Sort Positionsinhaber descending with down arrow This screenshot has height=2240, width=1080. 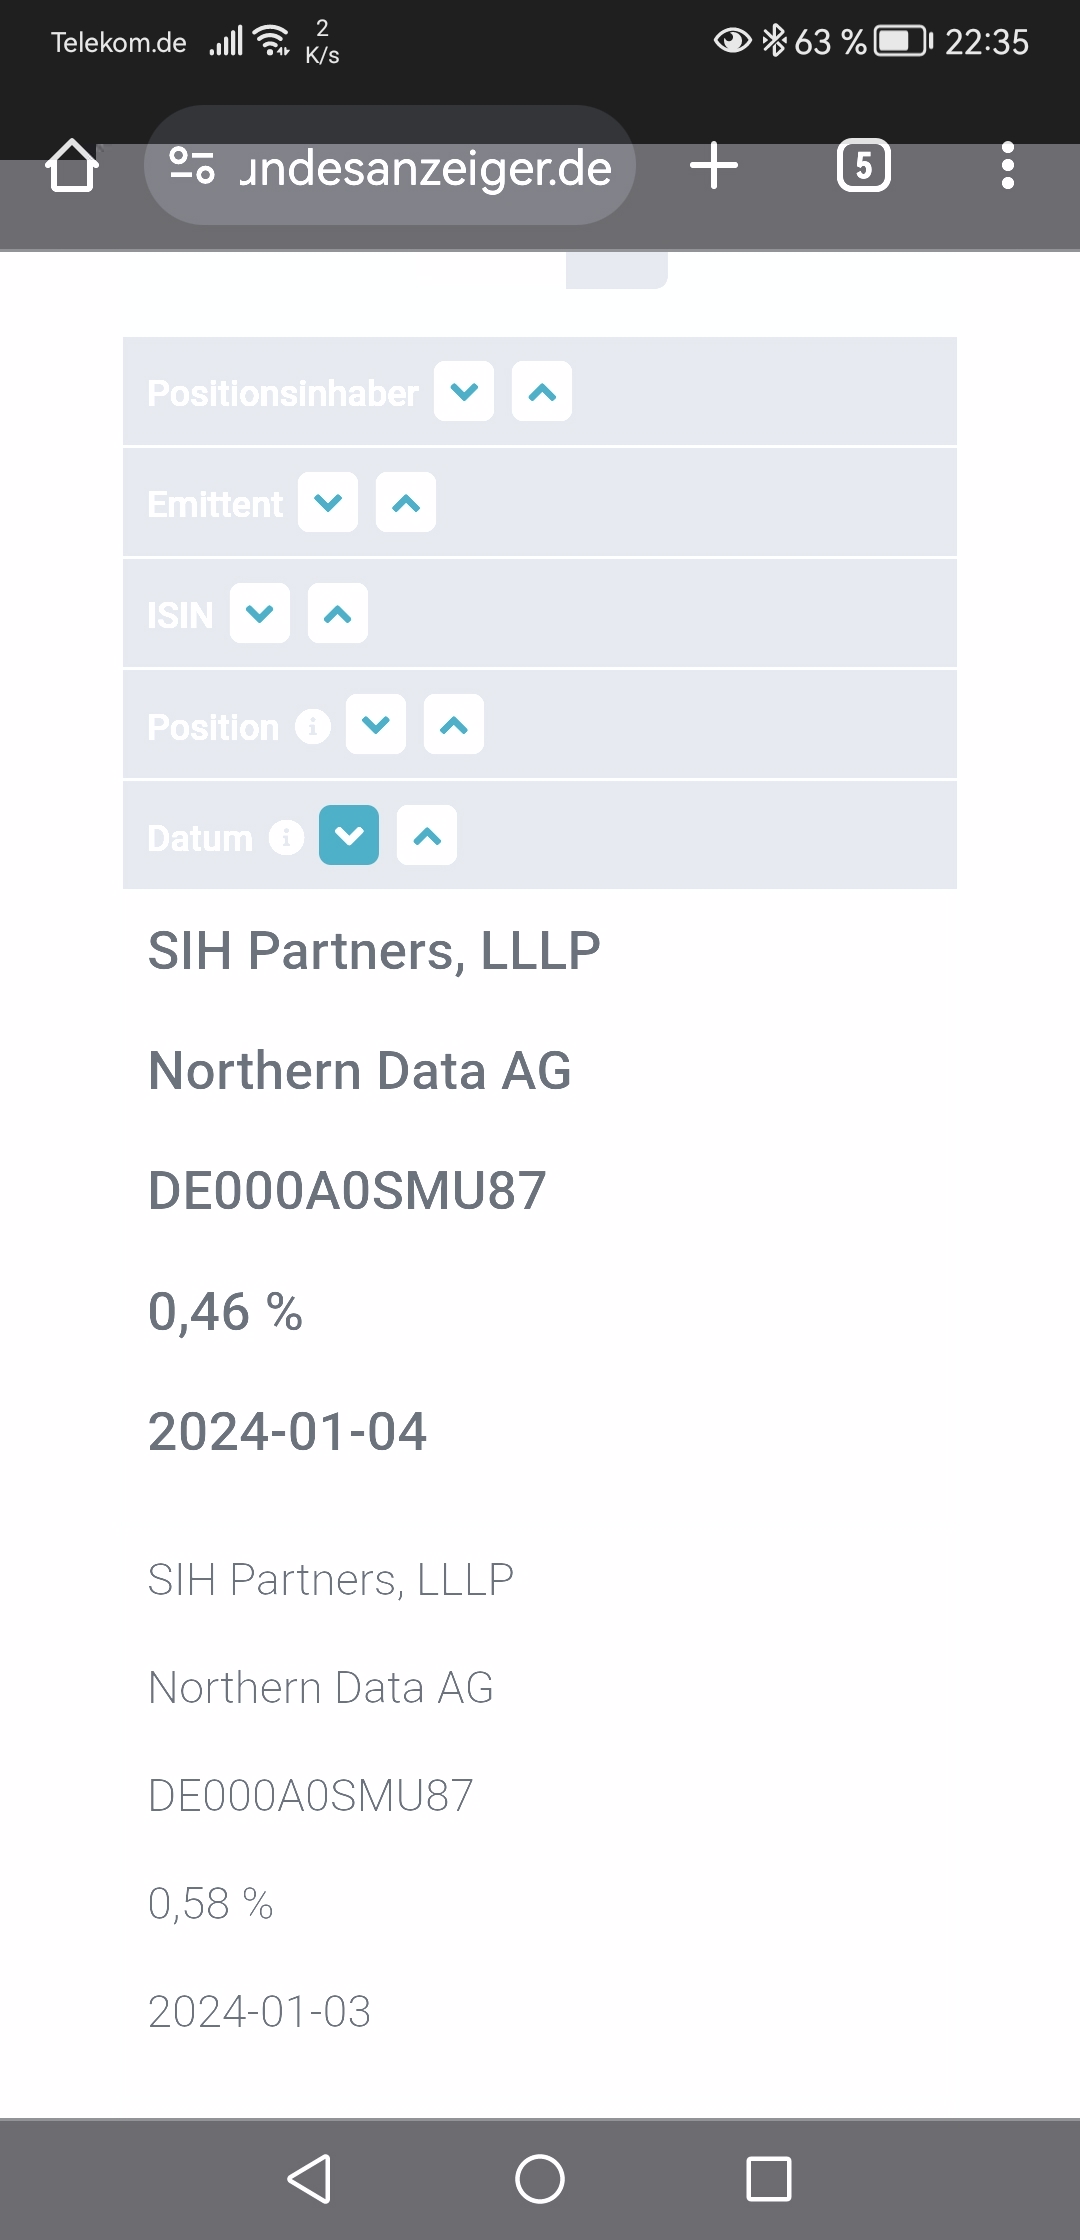(x=464, y=392)
